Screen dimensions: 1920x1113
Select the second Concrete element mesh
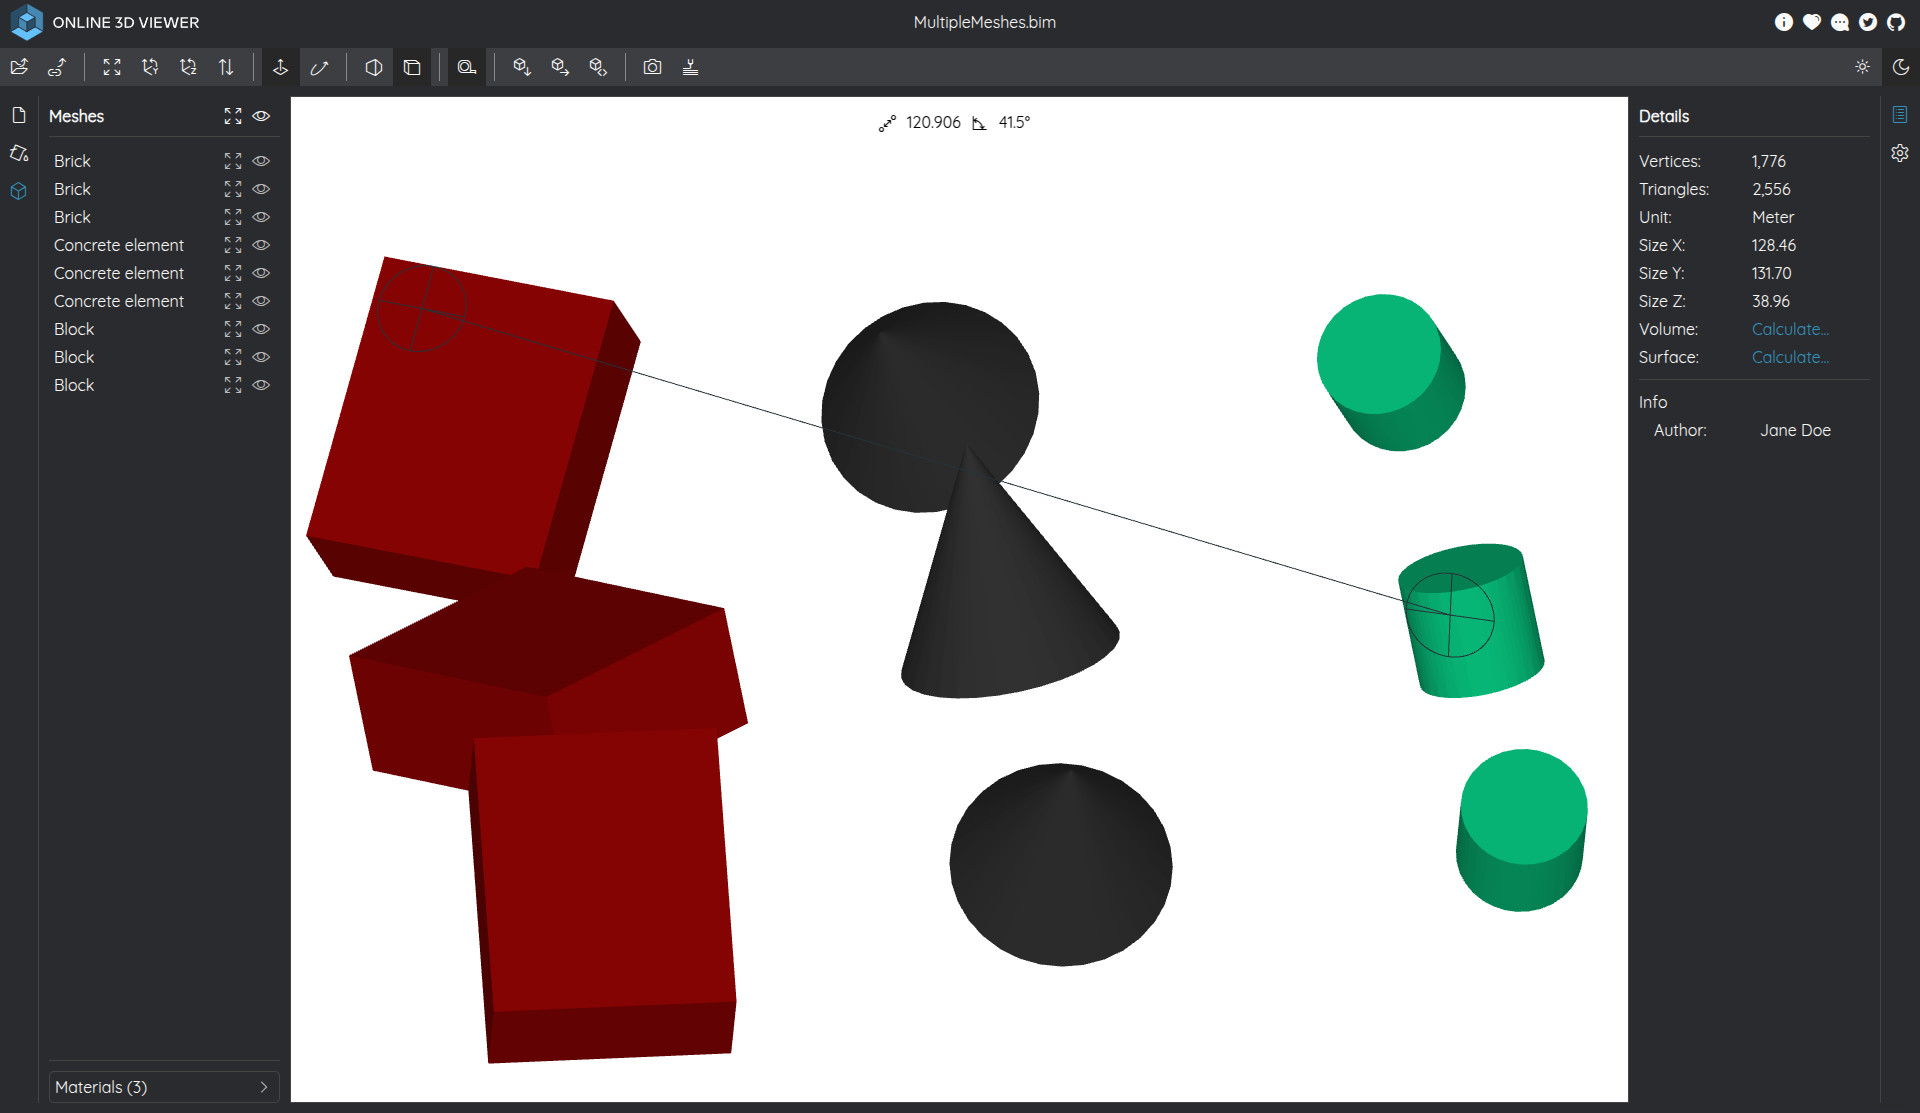(119, 273)
